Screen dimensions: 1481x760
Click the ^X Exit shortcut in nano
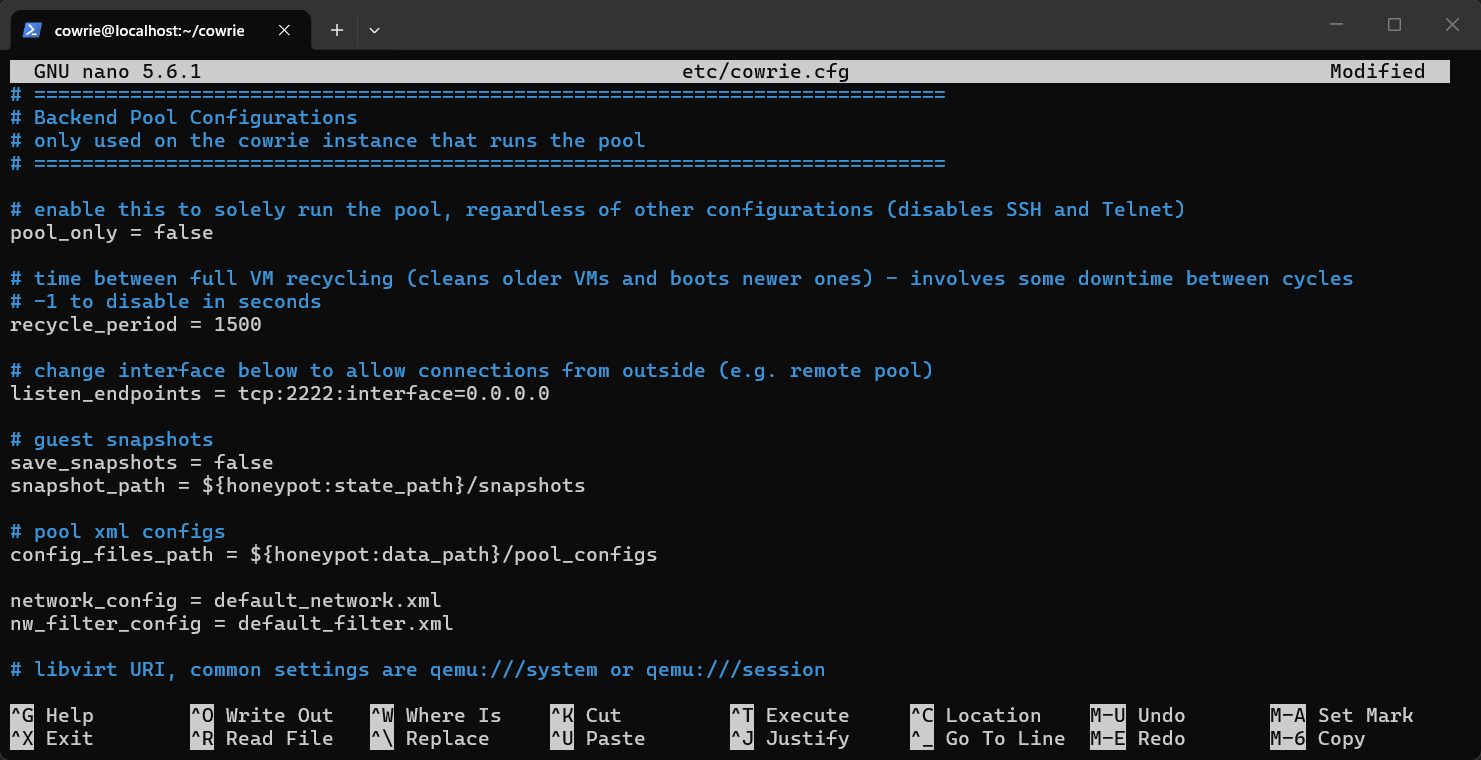52,739
